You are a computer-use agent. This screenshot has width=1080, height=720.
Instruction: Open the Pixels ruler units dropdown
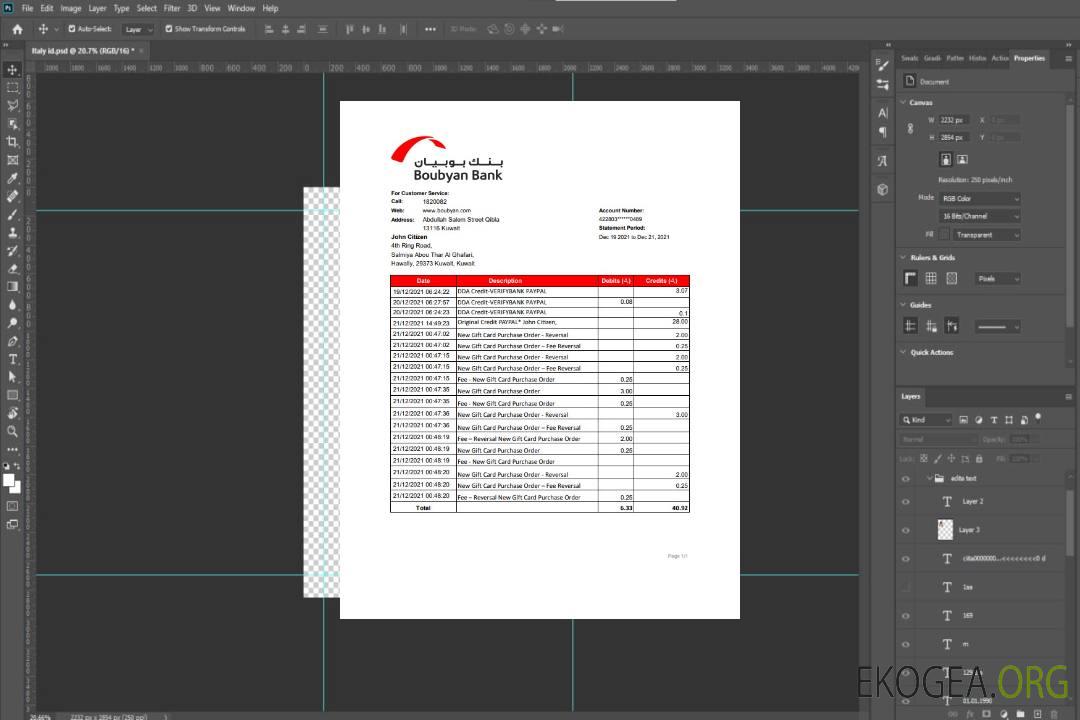pos(998,279)
